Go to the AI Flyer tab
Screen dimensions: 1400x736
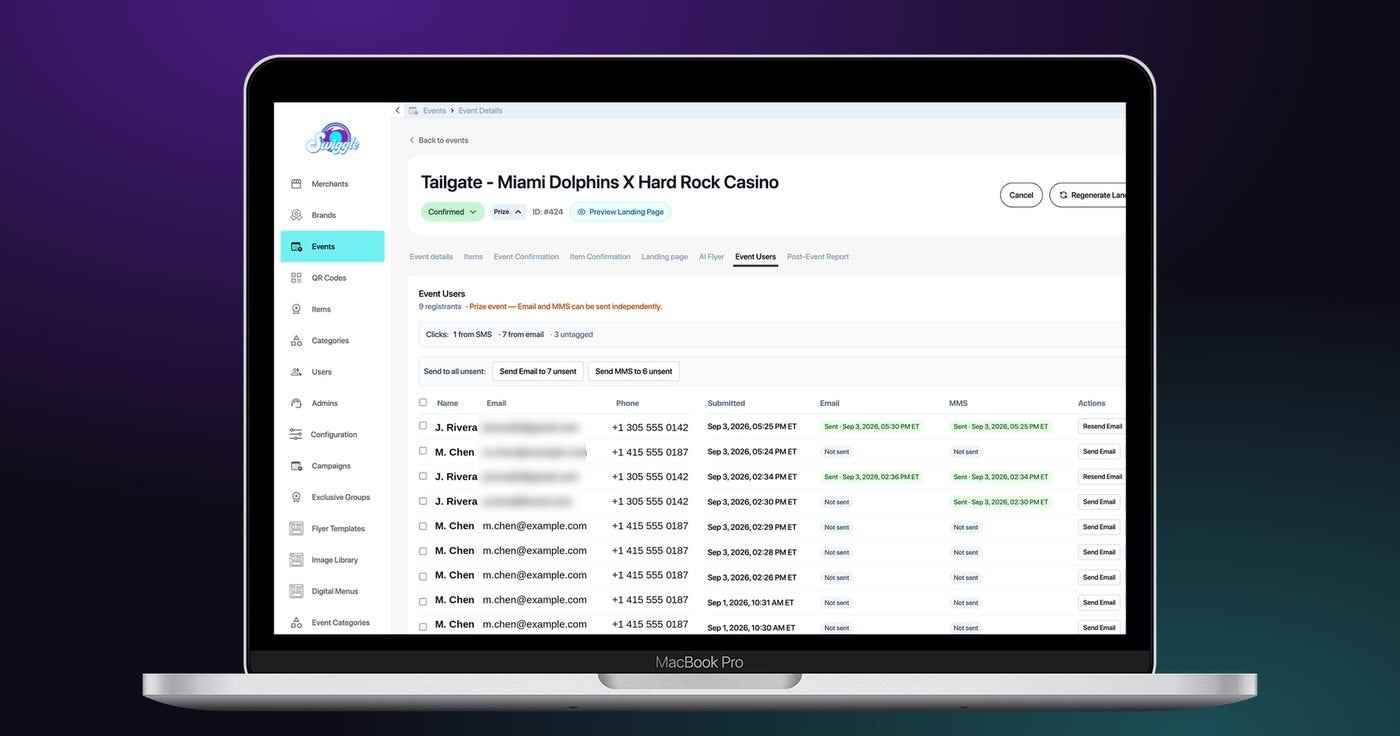711,257
